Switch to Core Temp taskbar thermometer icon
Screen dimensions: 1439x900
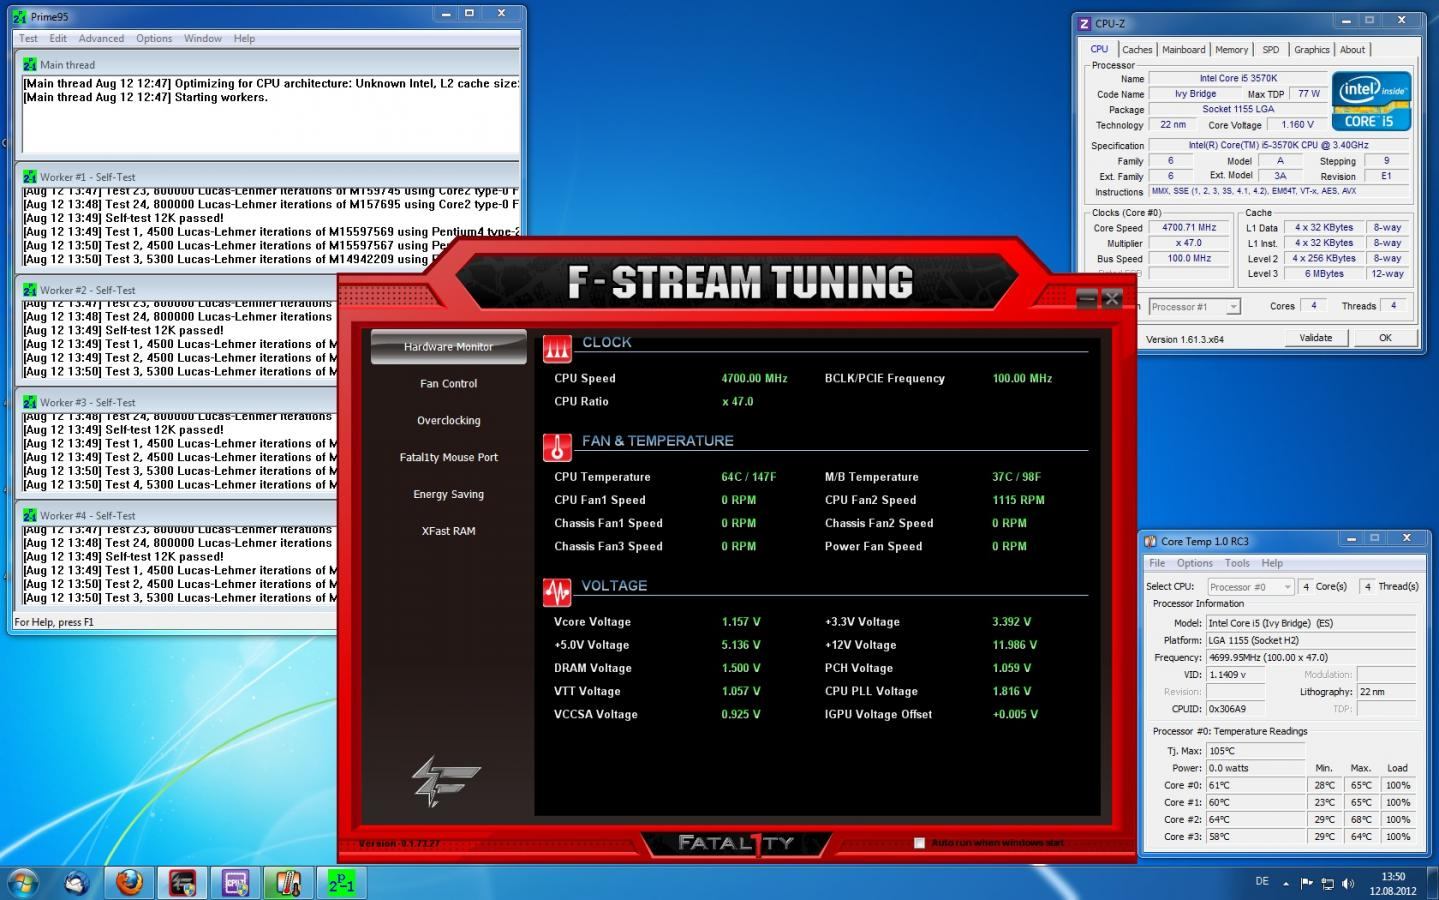(x=288, y=883)
